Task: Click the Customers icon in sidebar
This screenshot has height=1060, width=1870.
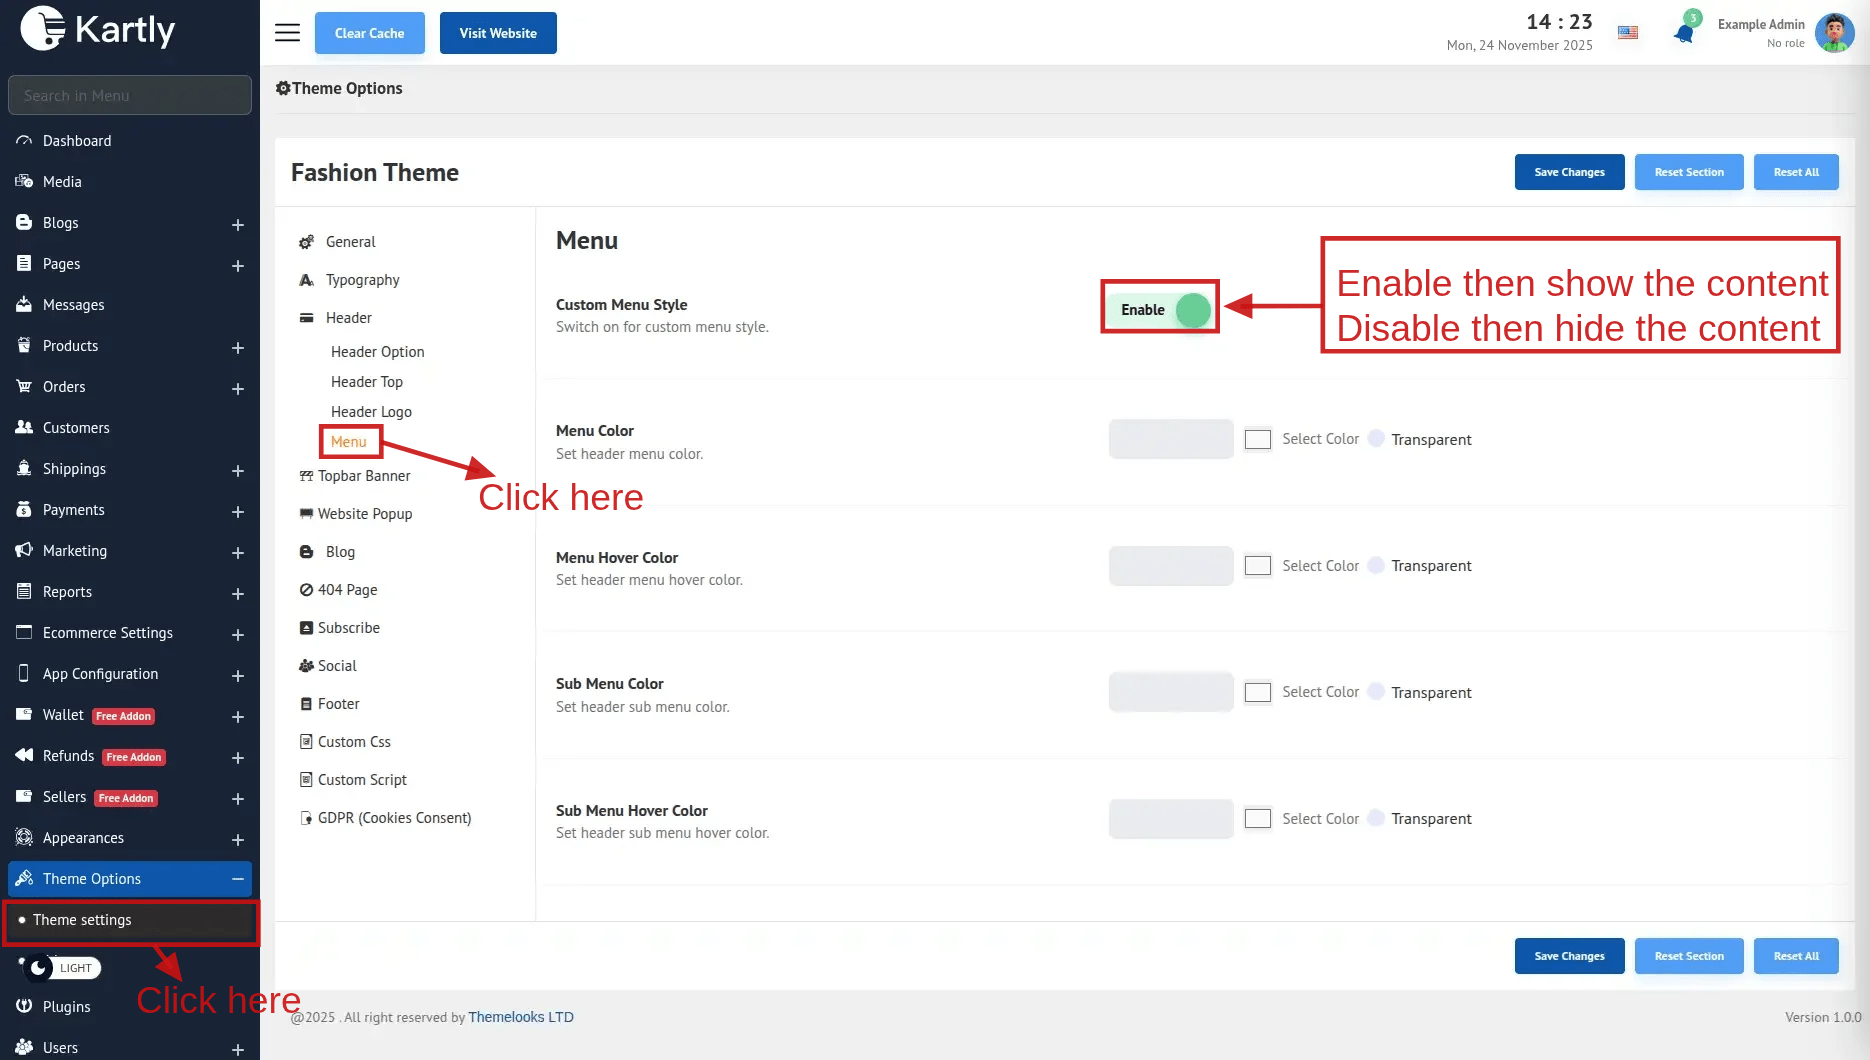Action: pos(24,428)
